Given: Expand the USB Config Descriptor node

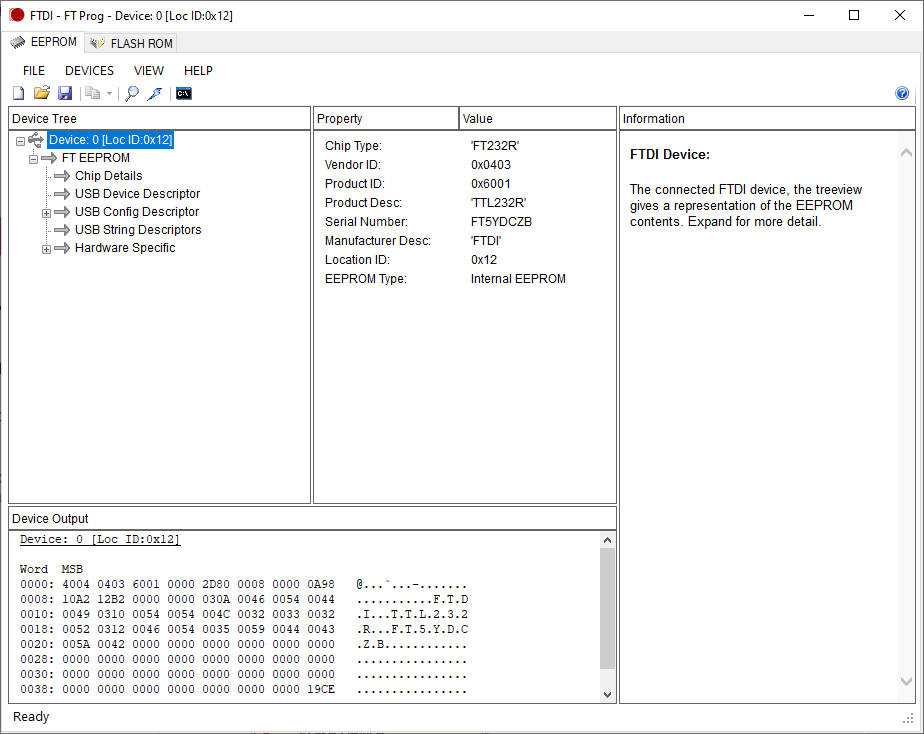Looking at the screenshot, I should (45, 212).
